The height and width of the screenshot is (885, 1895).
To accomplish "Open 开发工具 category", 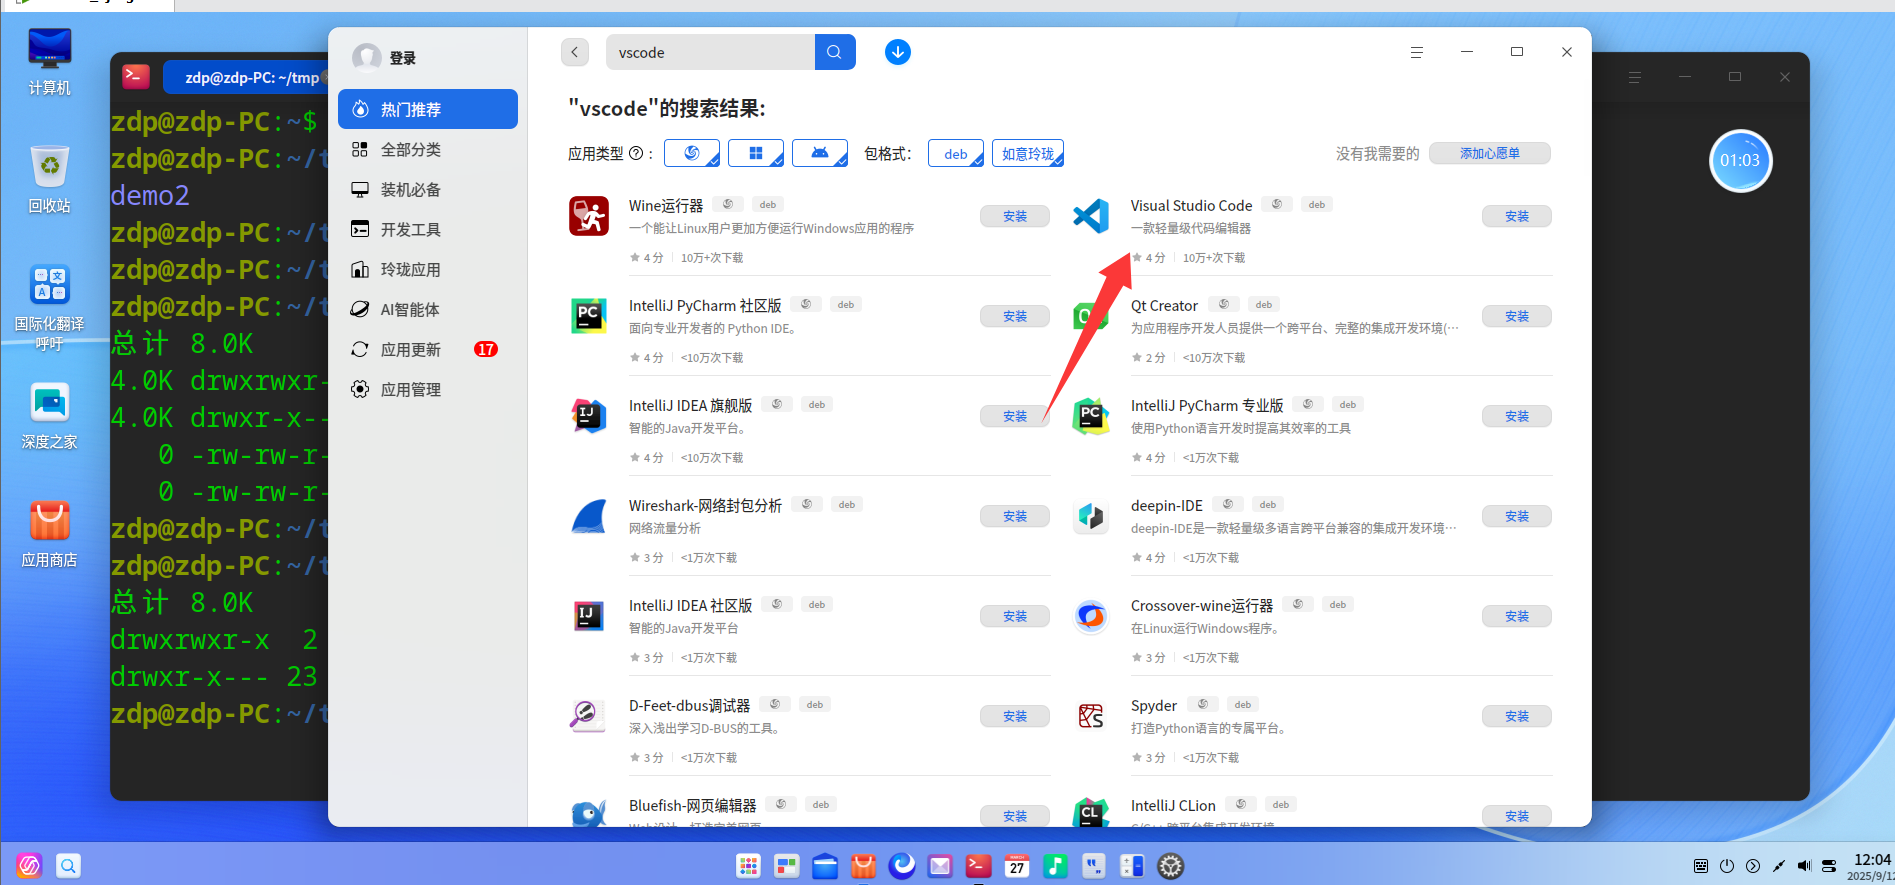I will click(x=428, y=229).
